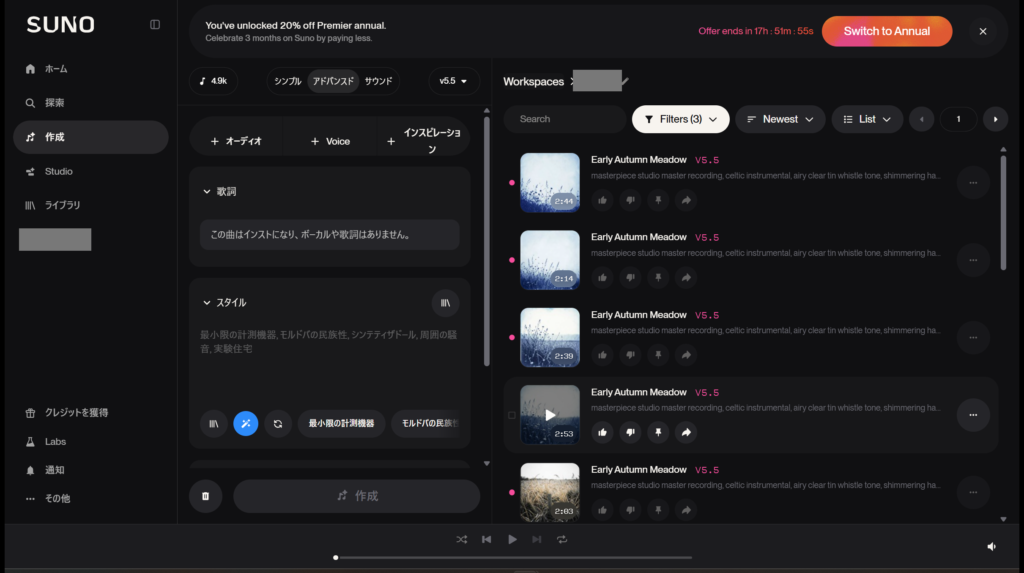Click the 4.9k credits indicator
Image resolution: width=1024 pixels, height=573 pixels.
click(x=214, y=81)
